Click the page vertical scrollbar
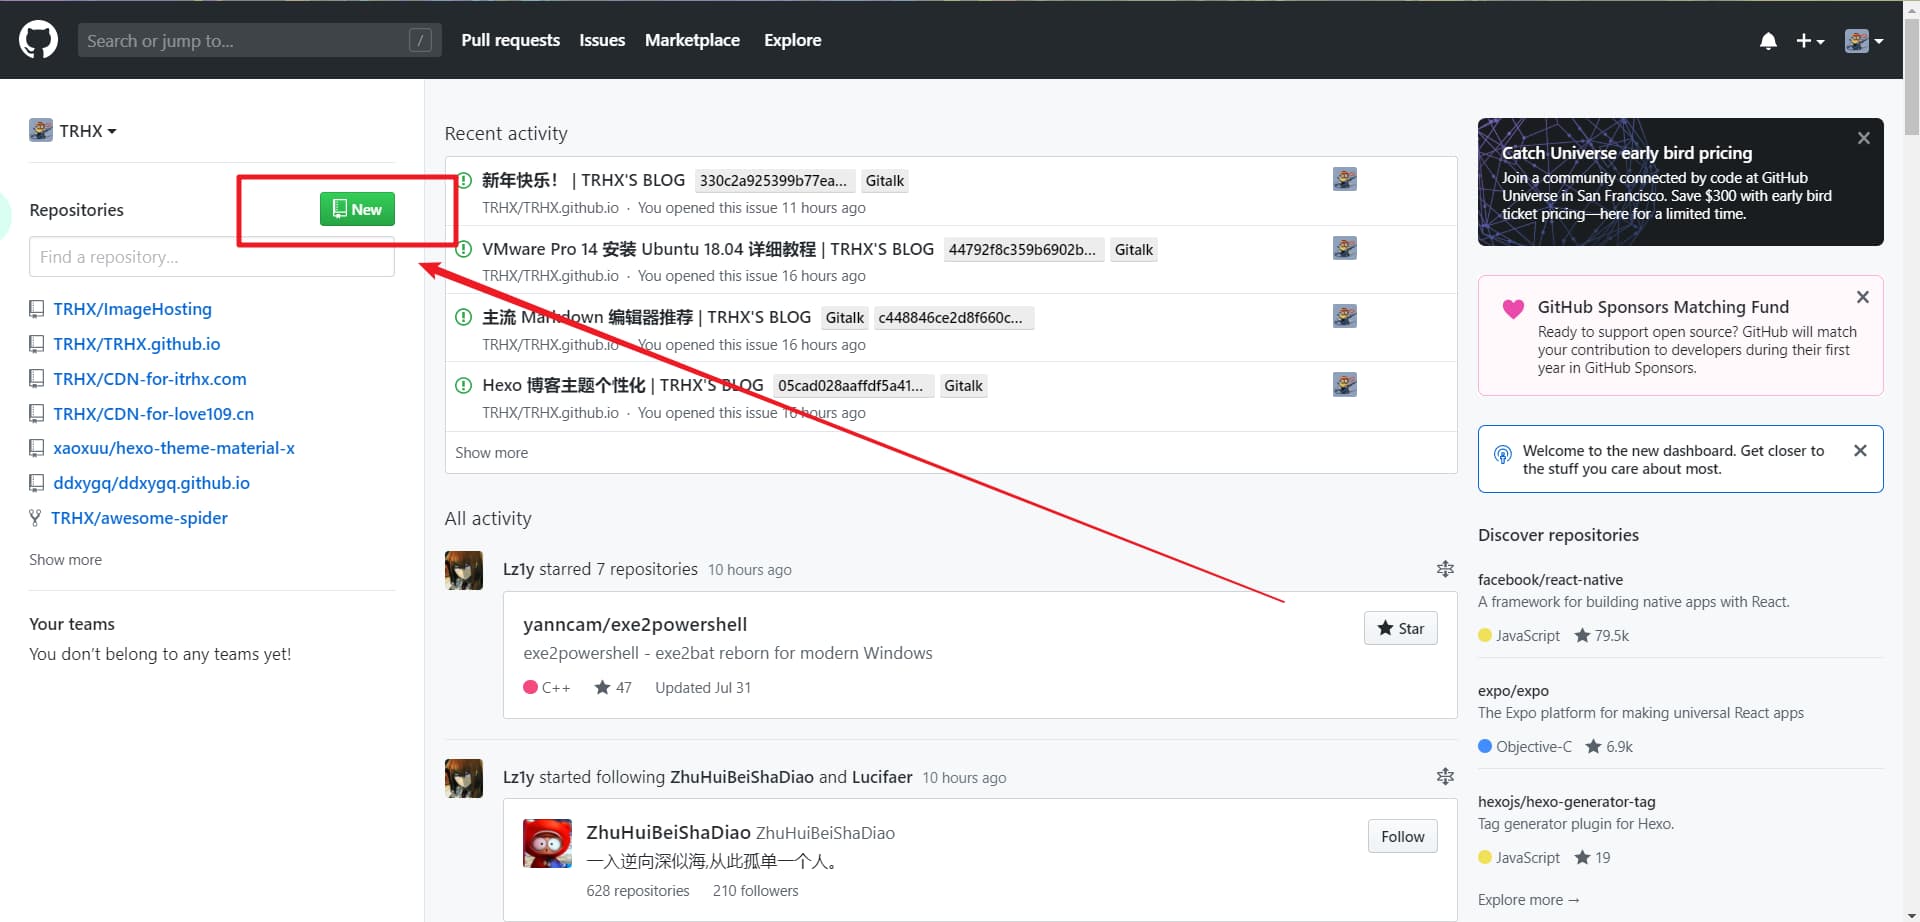The height and width of the screenshot is (922, 1920). pos(1911,461)
